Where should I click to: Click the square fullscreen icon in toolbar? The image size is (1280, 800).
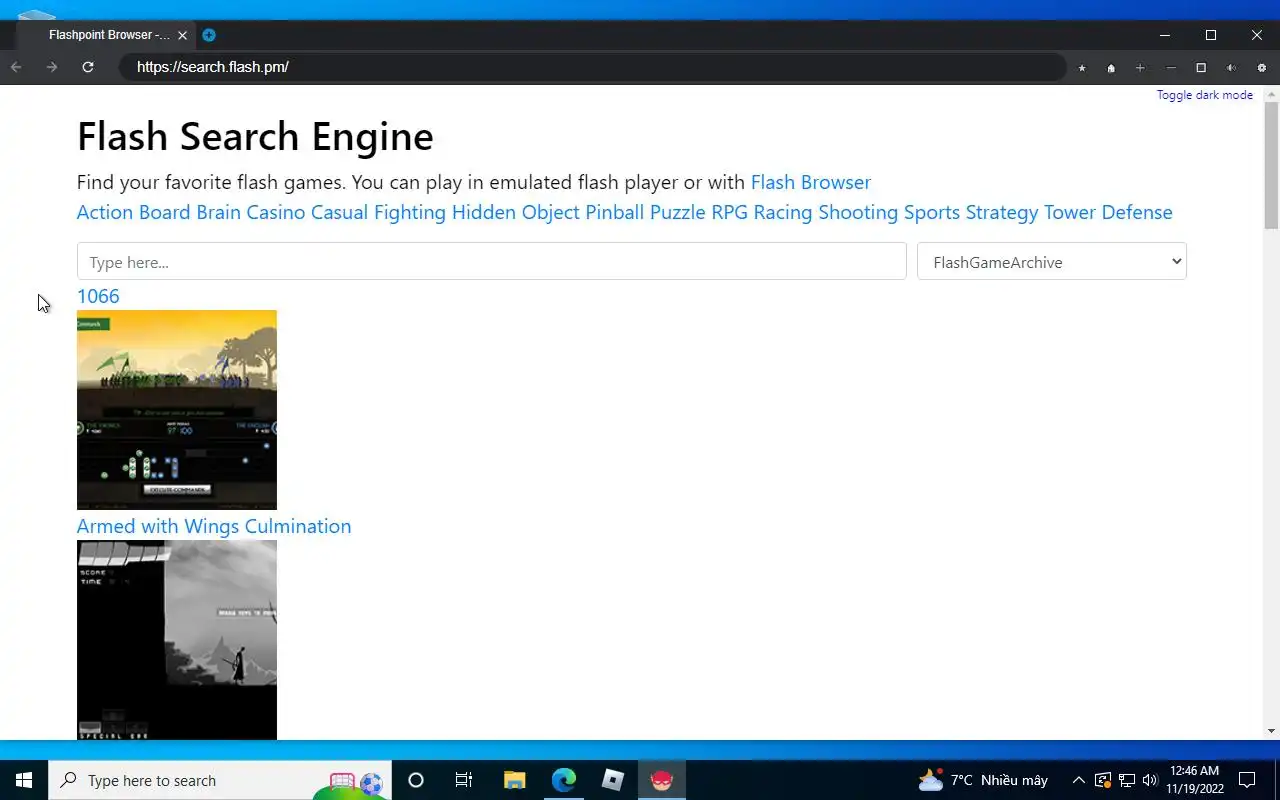tap(1201, 68)
